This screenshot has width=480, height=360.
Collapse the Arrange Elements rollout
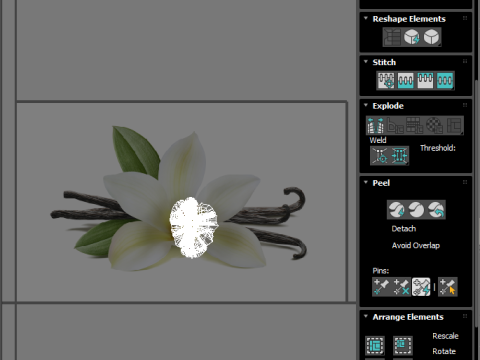[x=366, y=316]
